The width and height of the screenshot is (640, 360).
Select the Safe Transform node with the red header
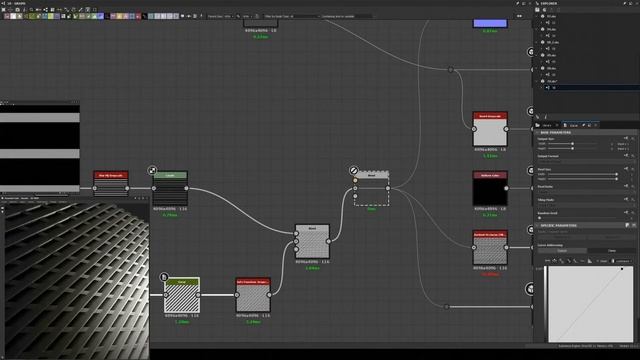253,295
